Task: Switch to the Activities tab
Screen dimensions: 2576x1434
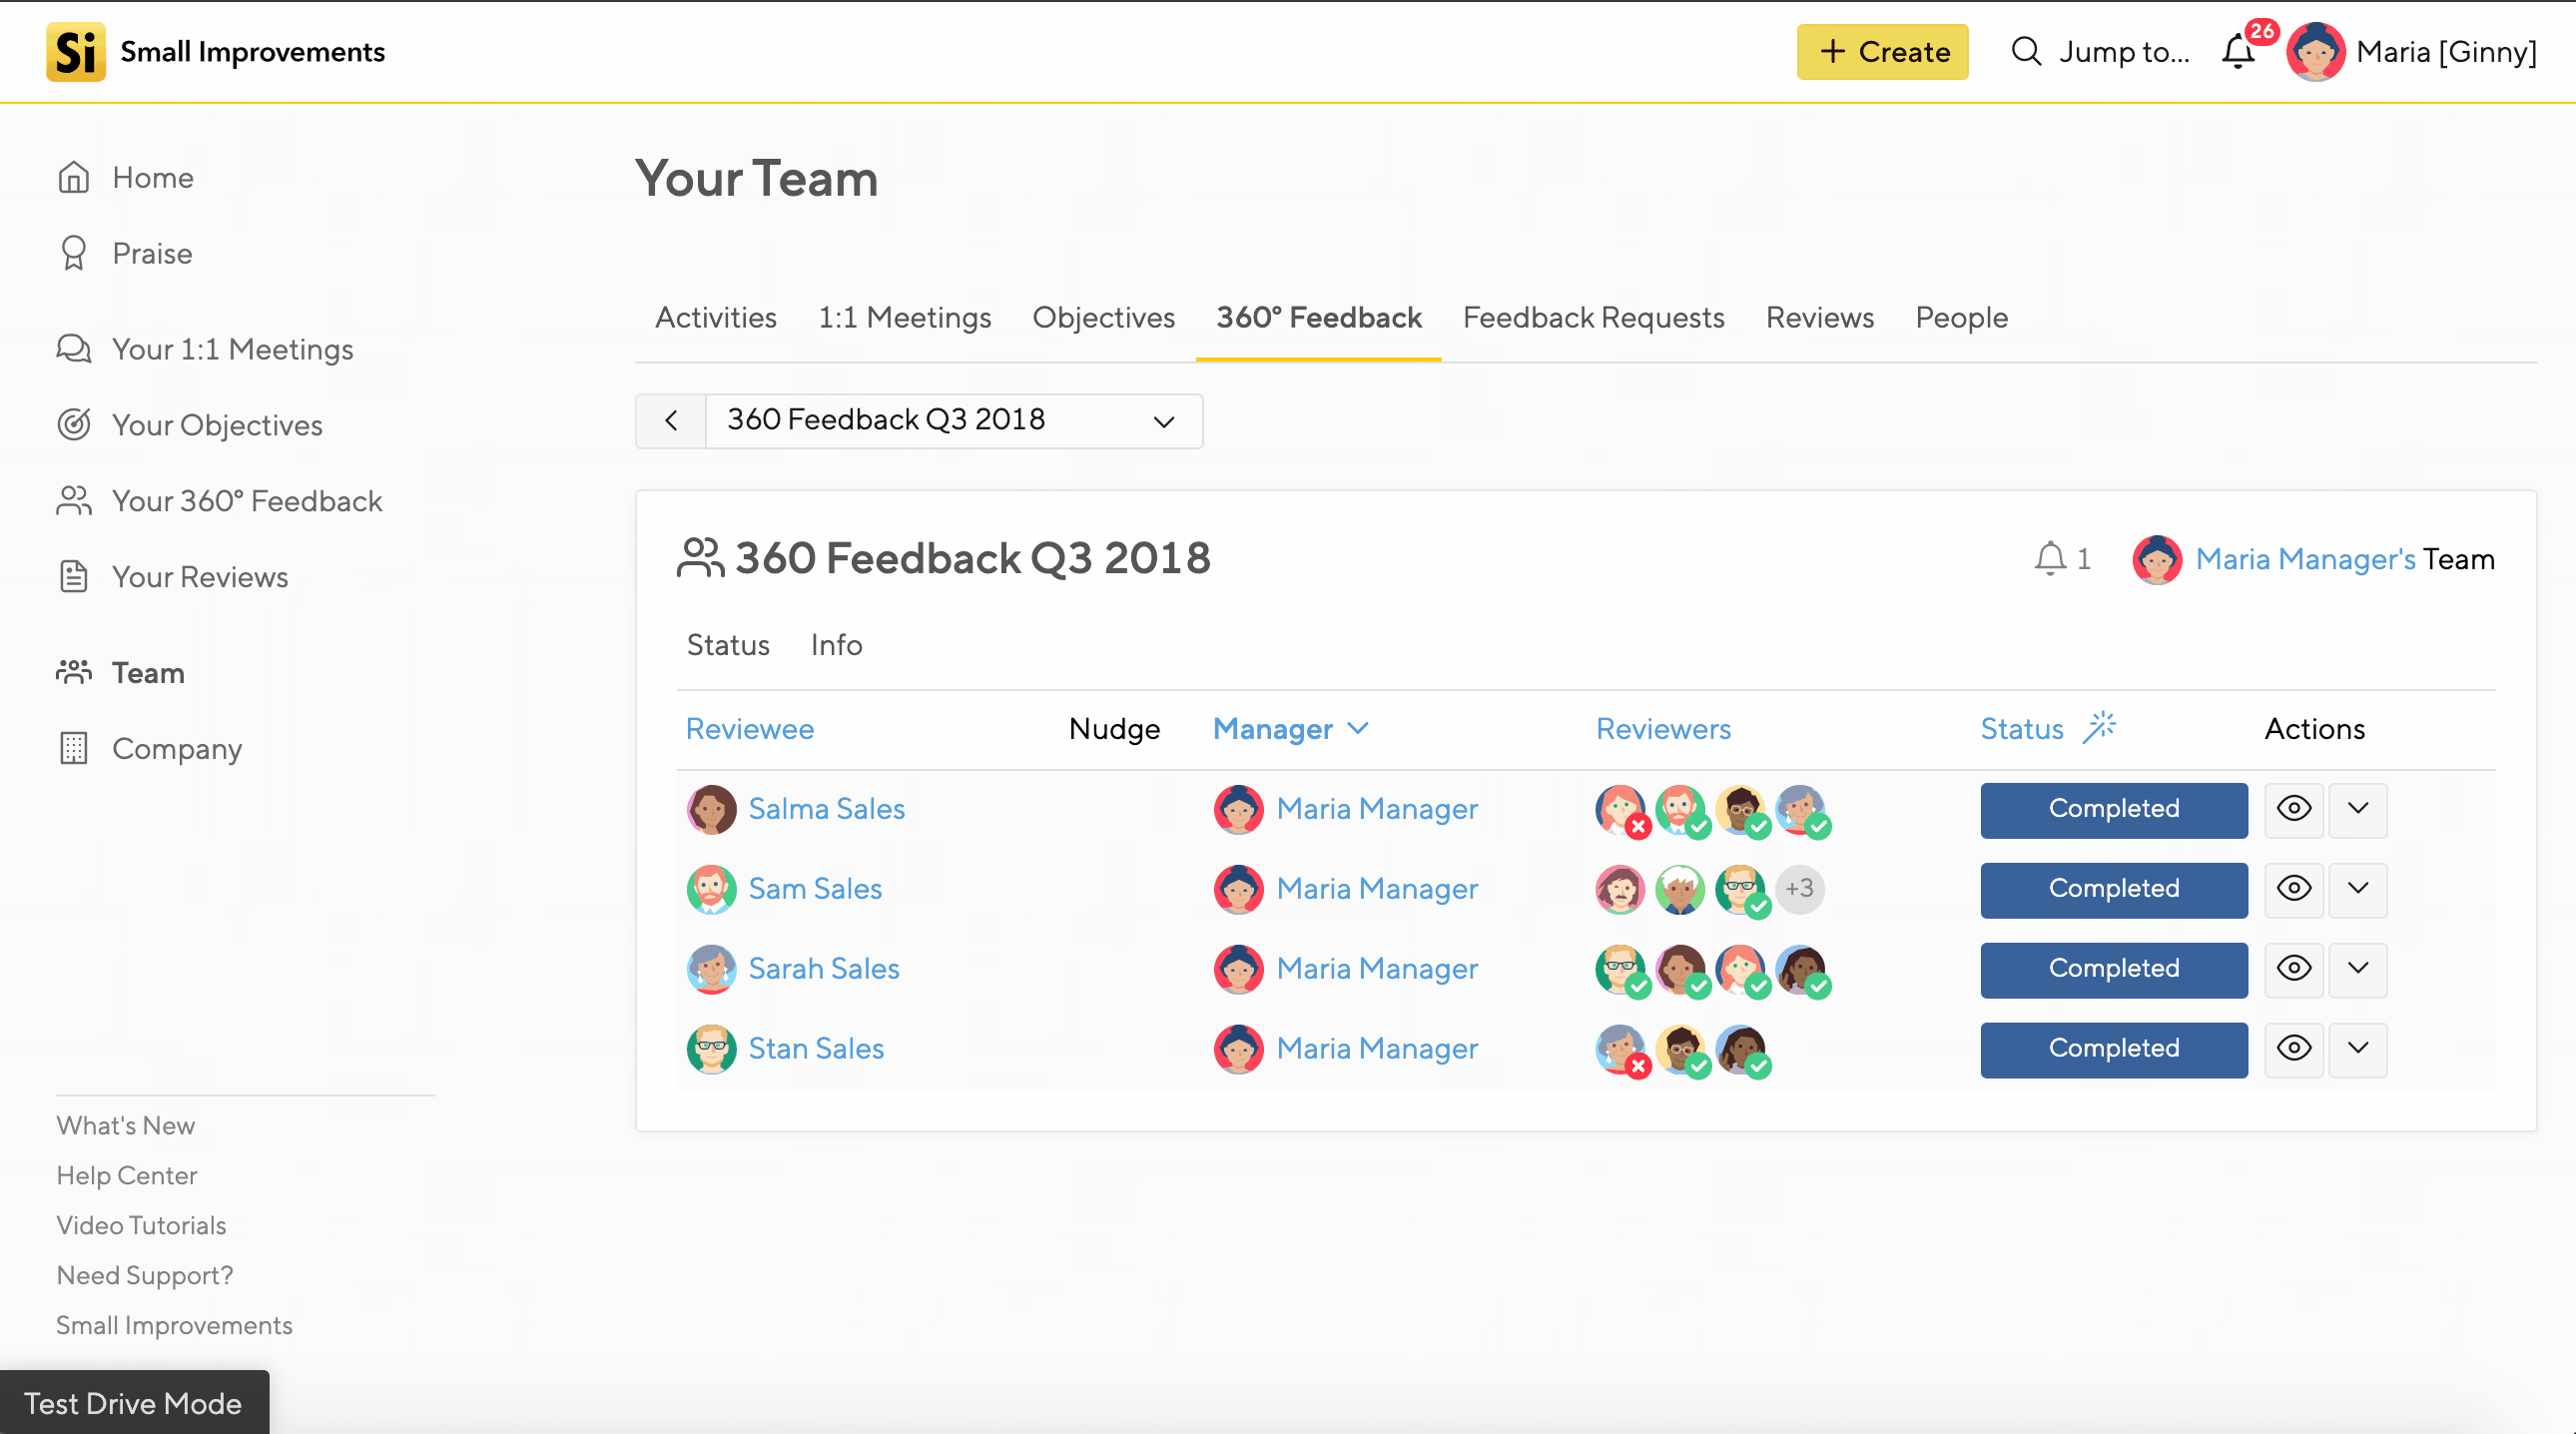Action: (716, 318)
